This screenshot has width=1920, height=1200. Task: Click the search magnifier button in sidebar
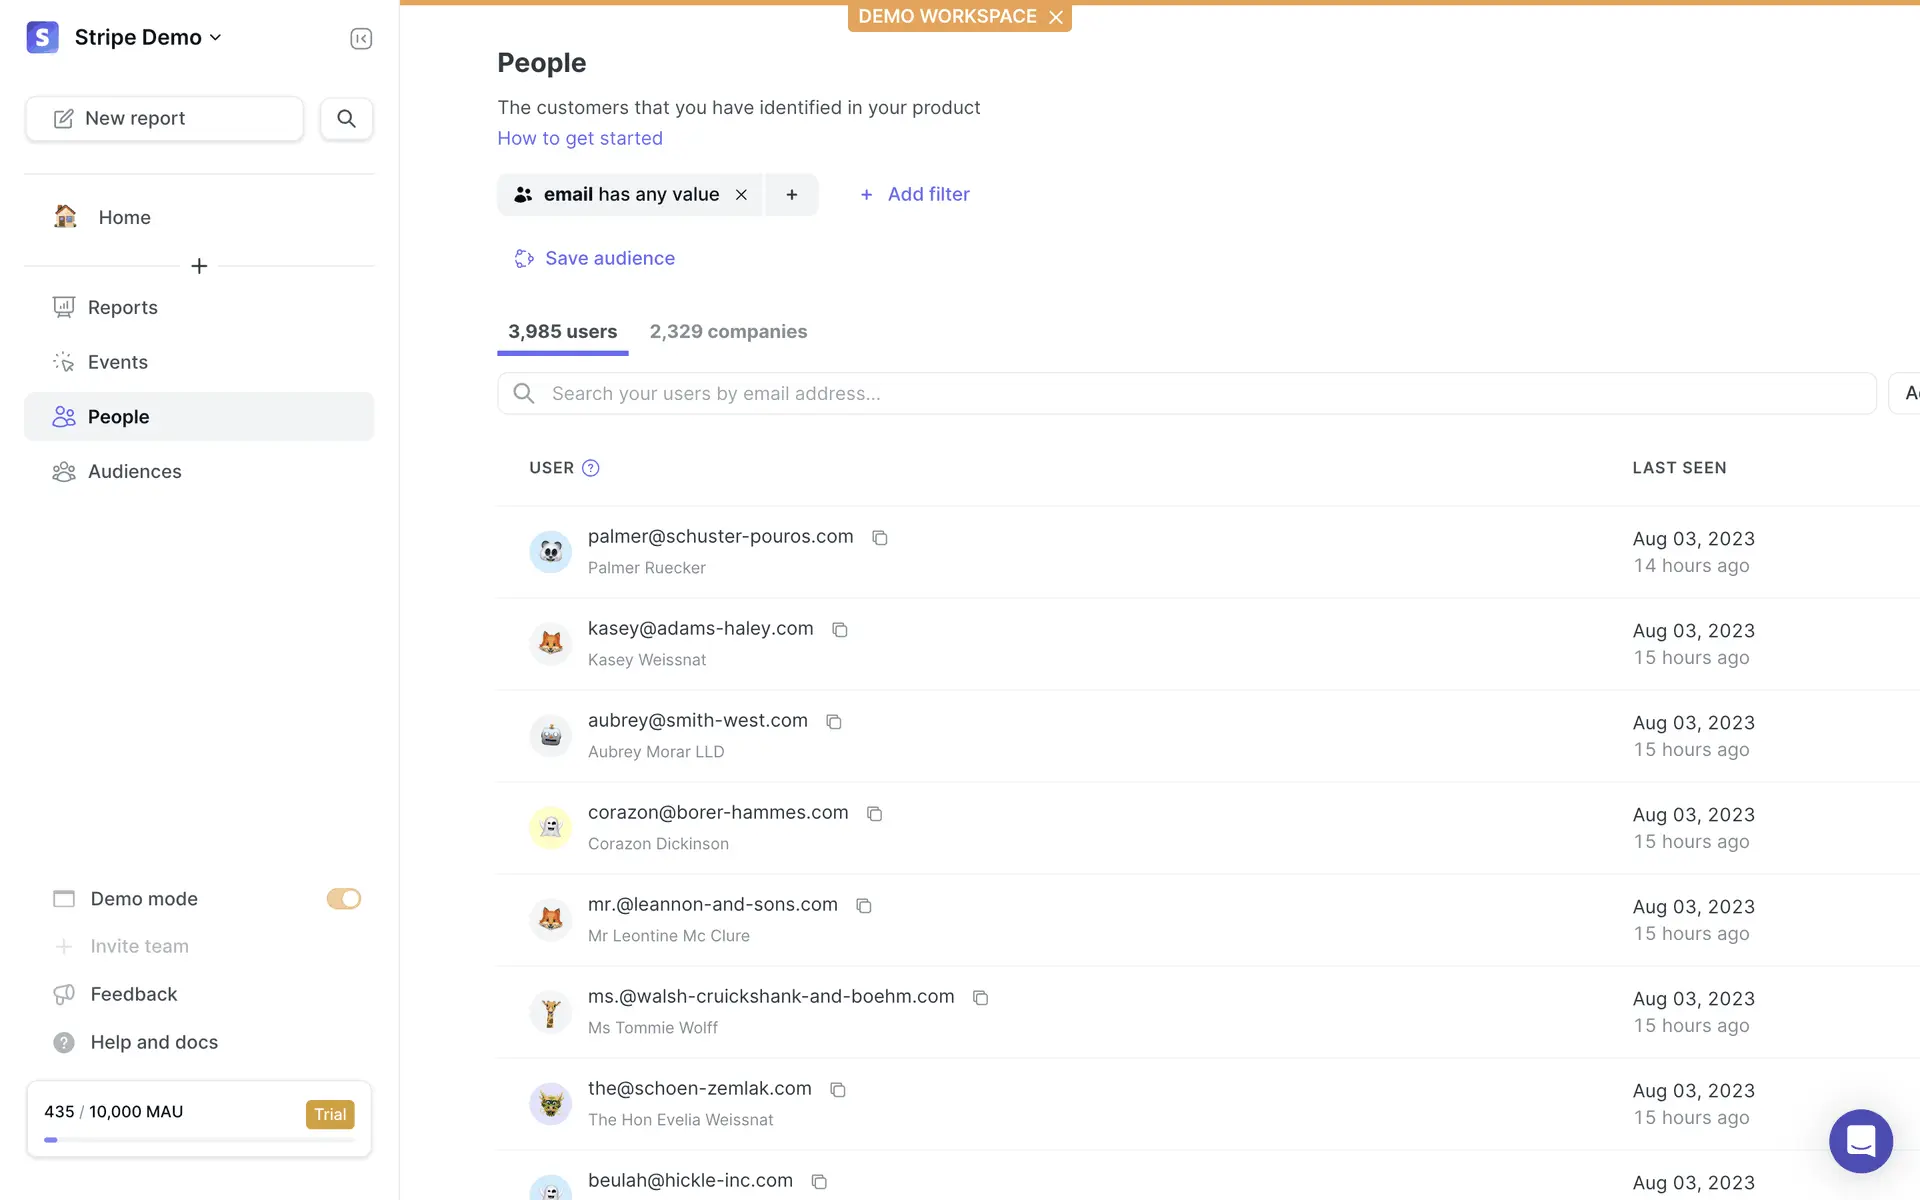[x=346, y=118]
